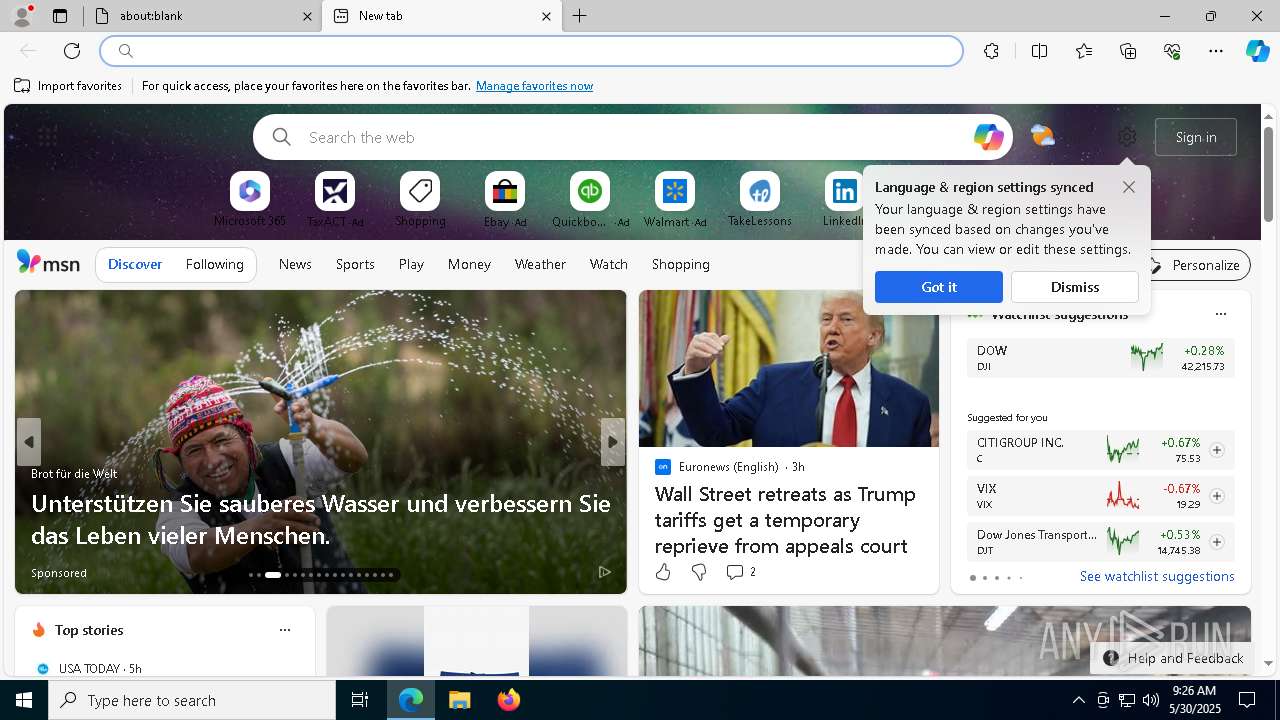Open the Money menu item

click(469, 264)
